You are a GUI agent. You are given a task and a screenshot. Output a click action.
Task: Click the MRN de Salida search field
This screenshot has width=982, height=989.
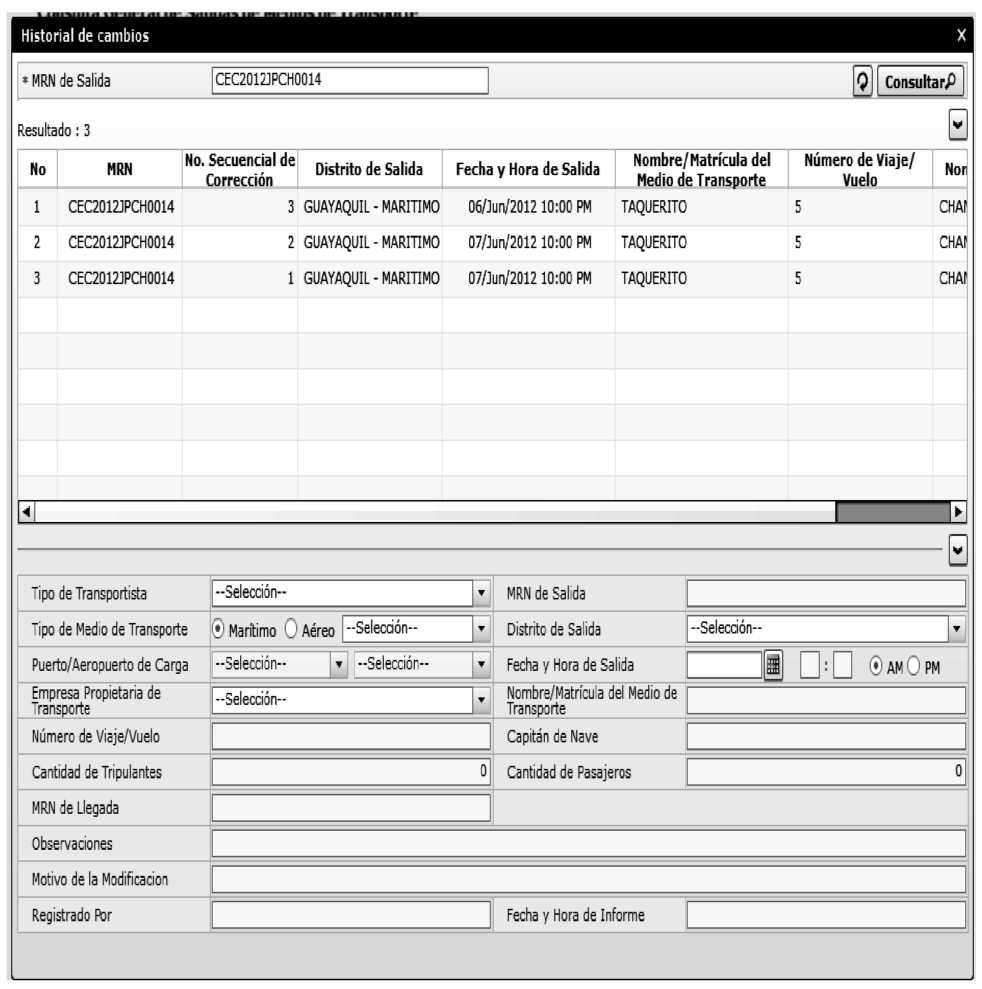coord(350,81)
